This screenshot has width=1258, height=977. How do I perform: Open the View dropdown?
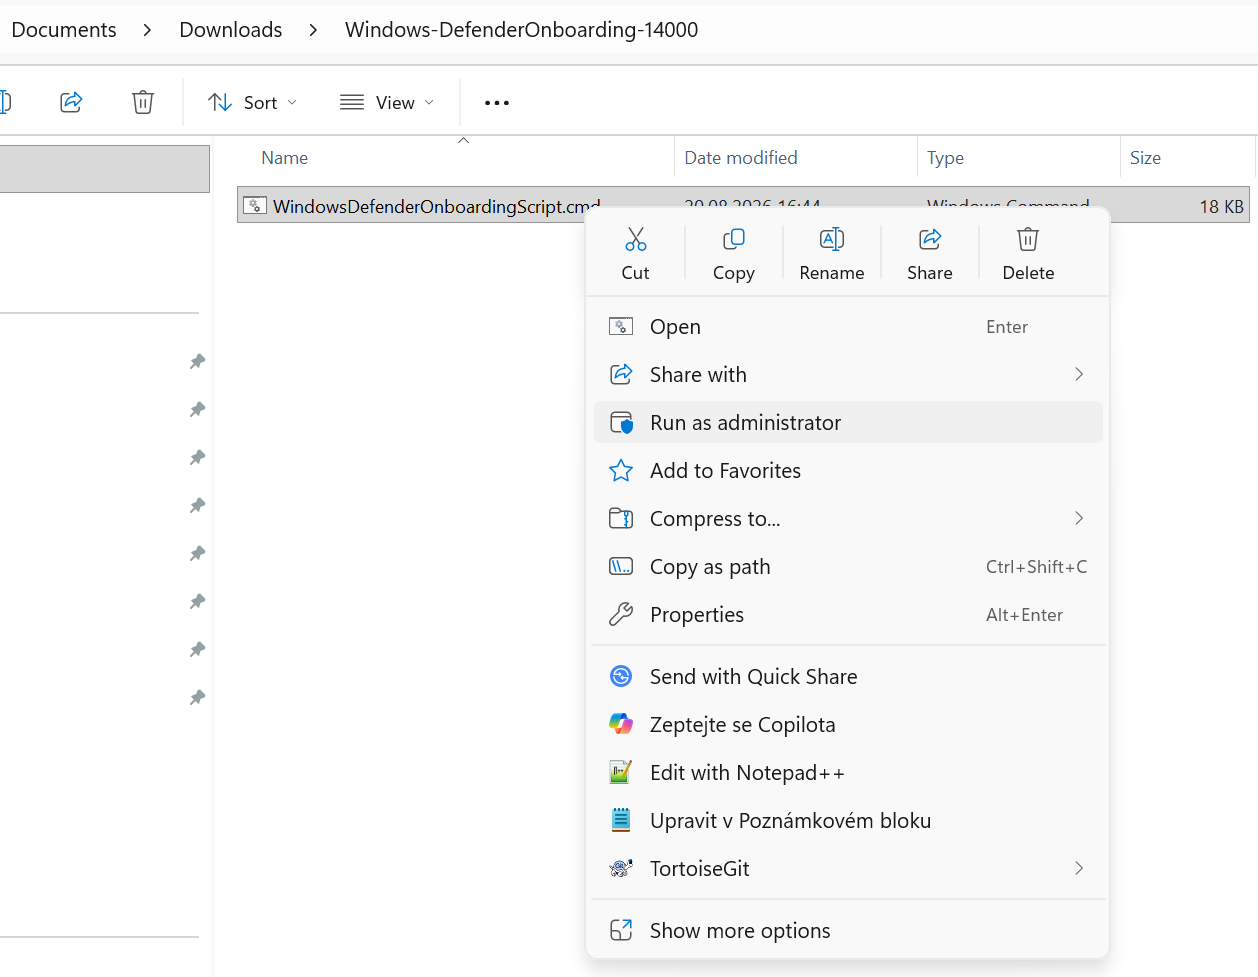387,102
